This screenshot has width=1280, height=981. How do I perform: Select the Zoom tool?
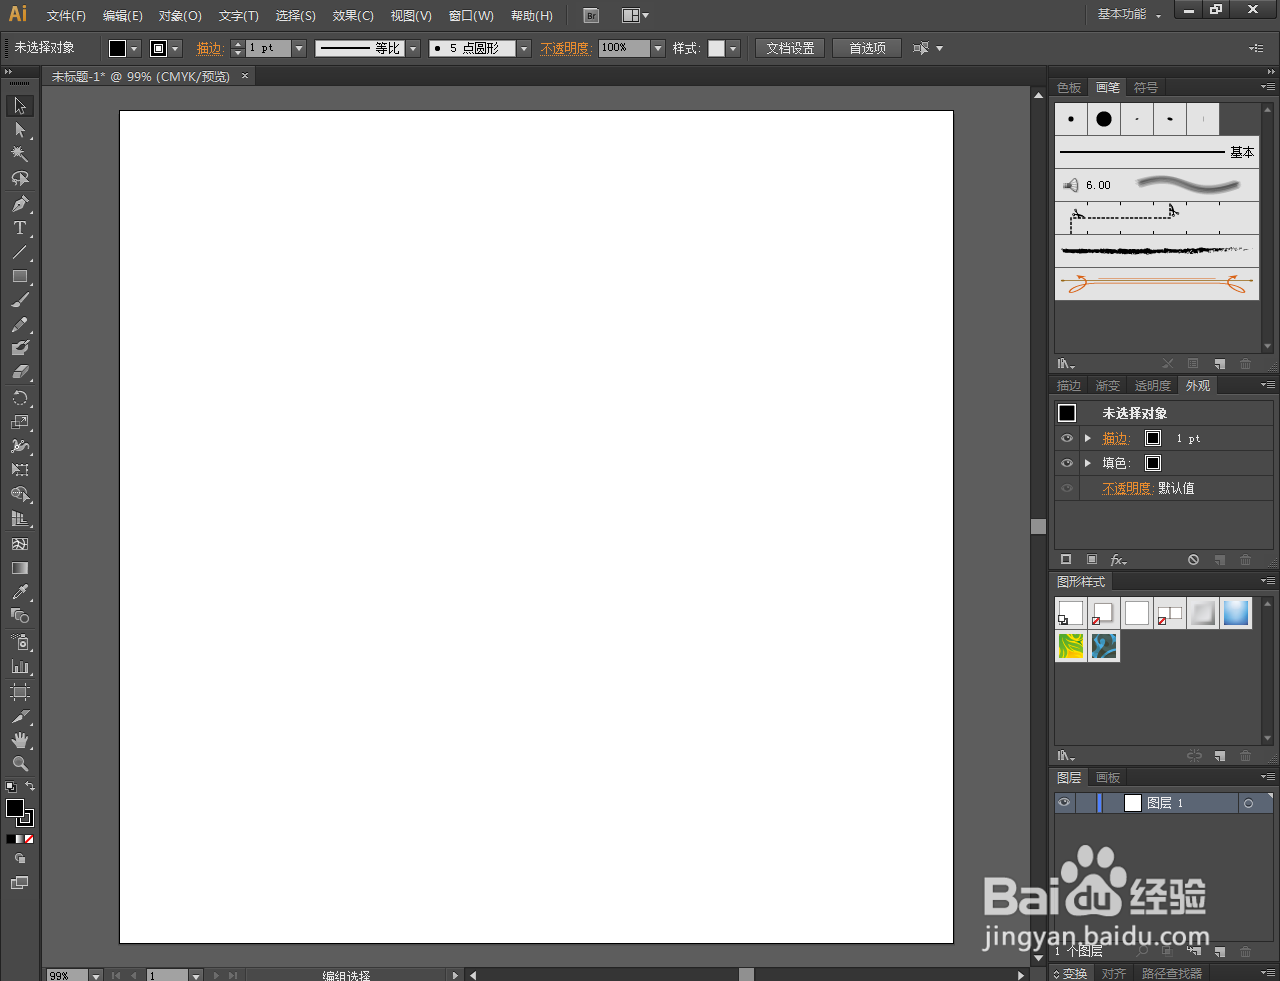pos(20,764)
